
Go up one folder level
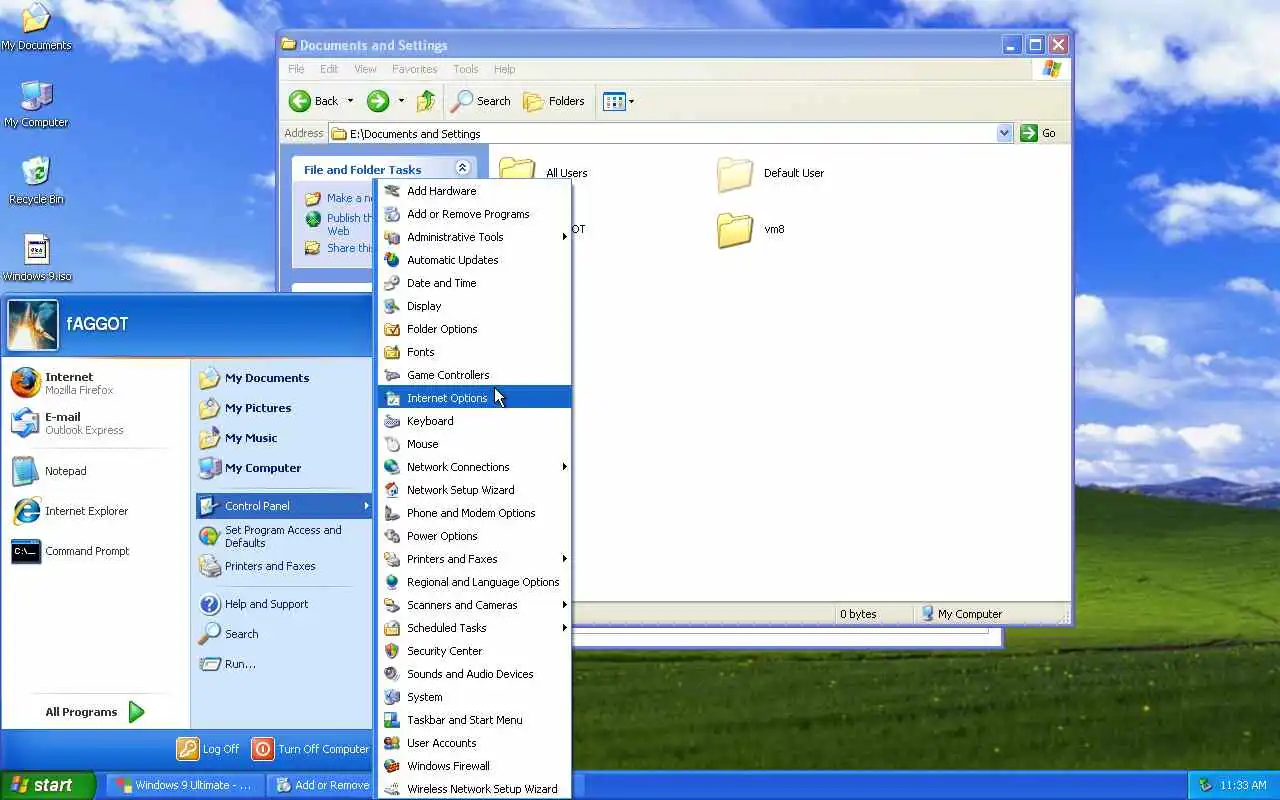point(426,101)
